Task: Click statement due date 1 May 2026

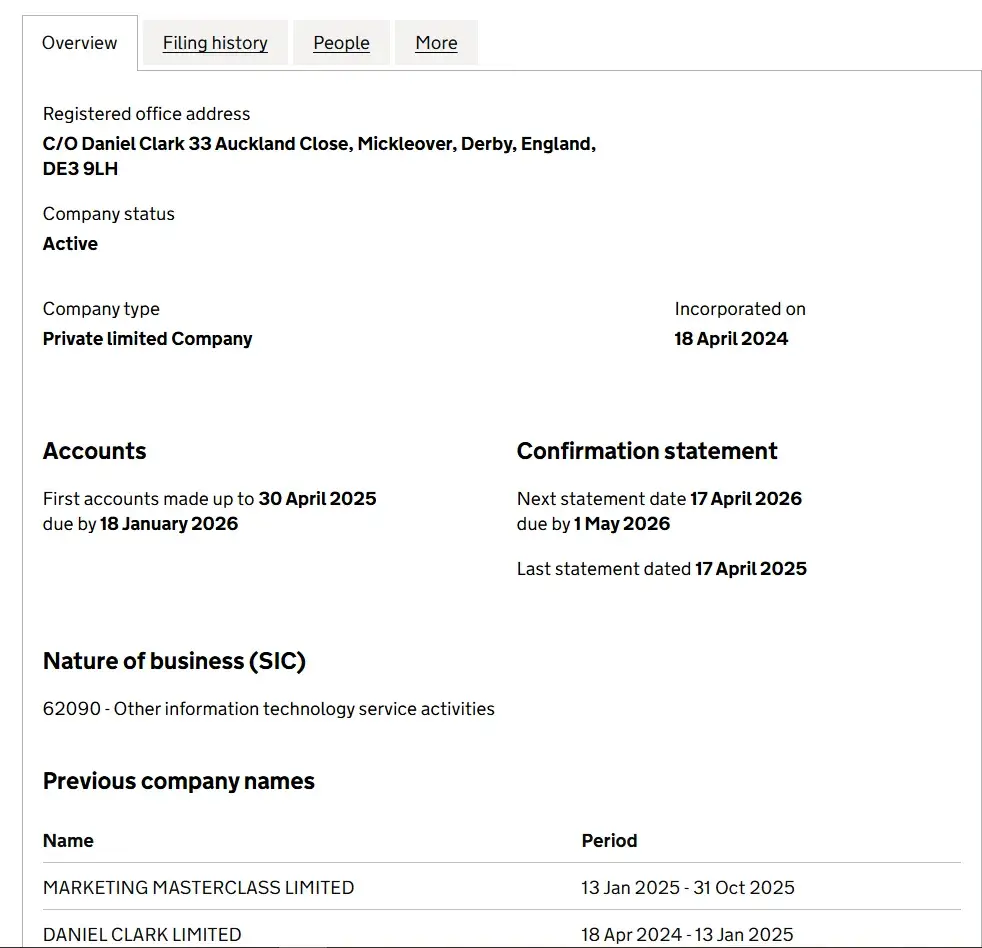Action: [x=622, y=523]
